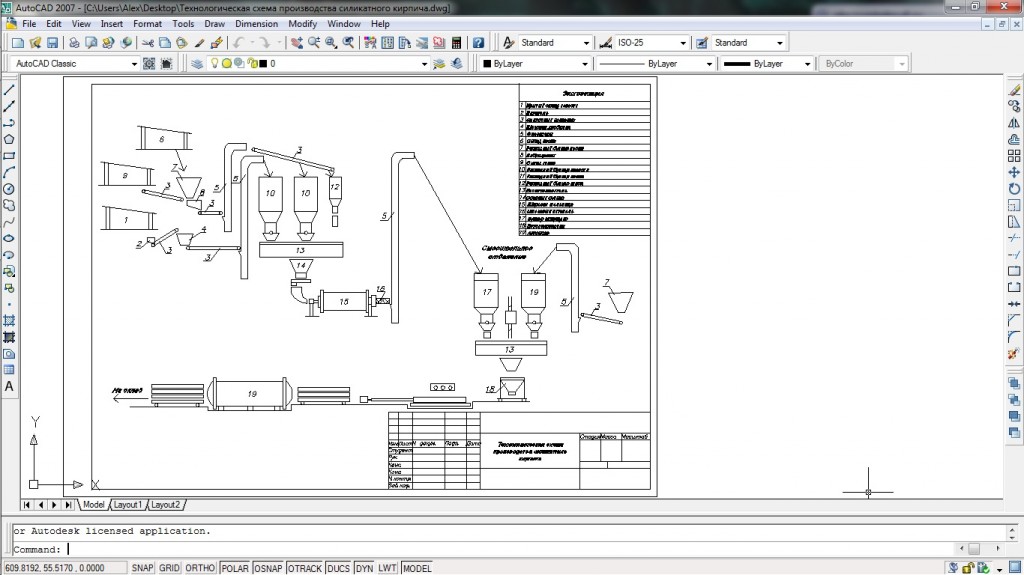
Task: Open the Modify menu
Action: pos(302,24)
